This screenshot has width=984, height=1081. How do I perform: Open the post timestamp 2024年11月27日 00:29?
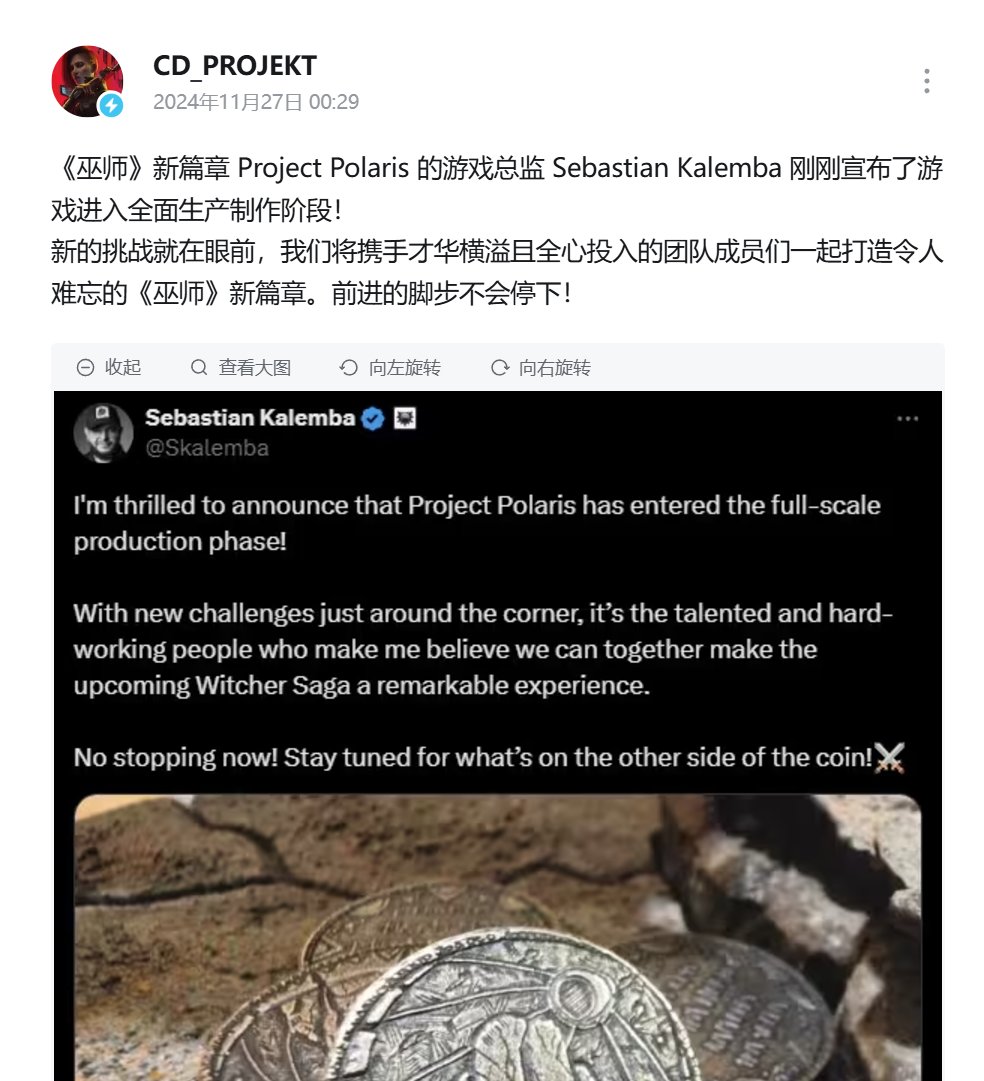(x=256, y=102)
